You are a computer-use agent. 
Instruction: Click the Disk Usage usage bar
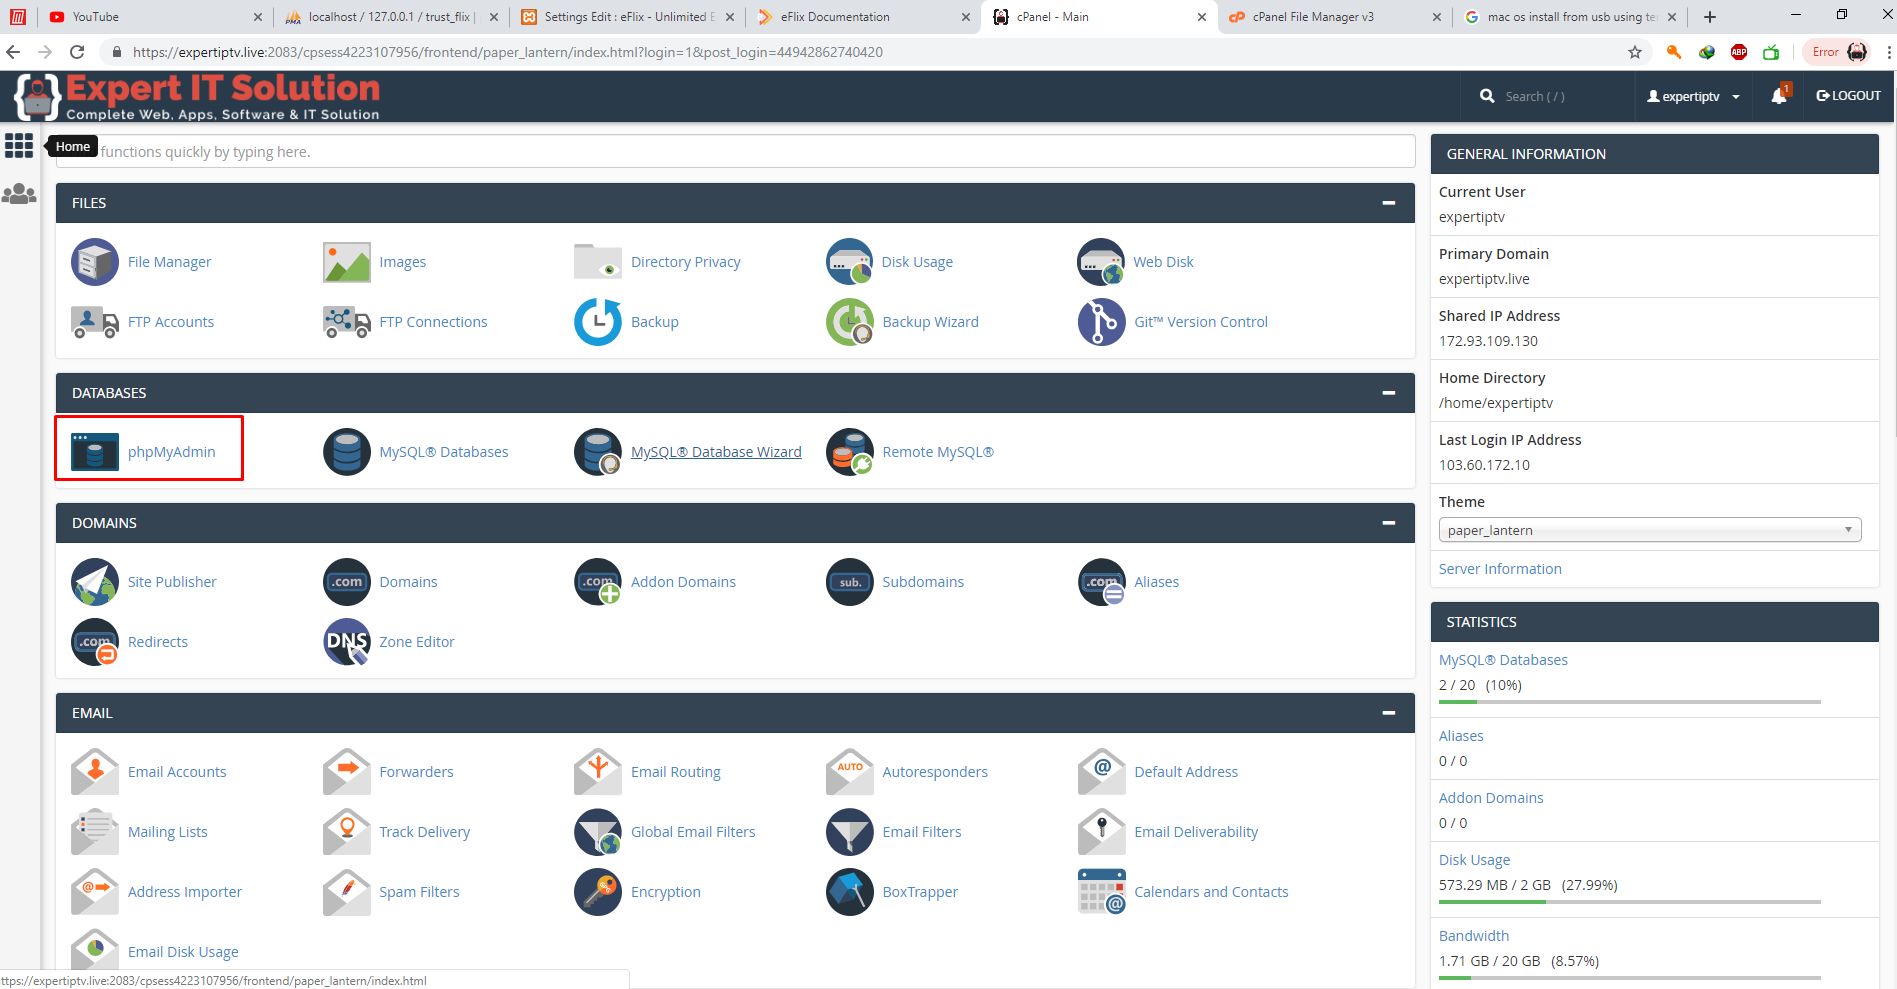coord(1630,902)
